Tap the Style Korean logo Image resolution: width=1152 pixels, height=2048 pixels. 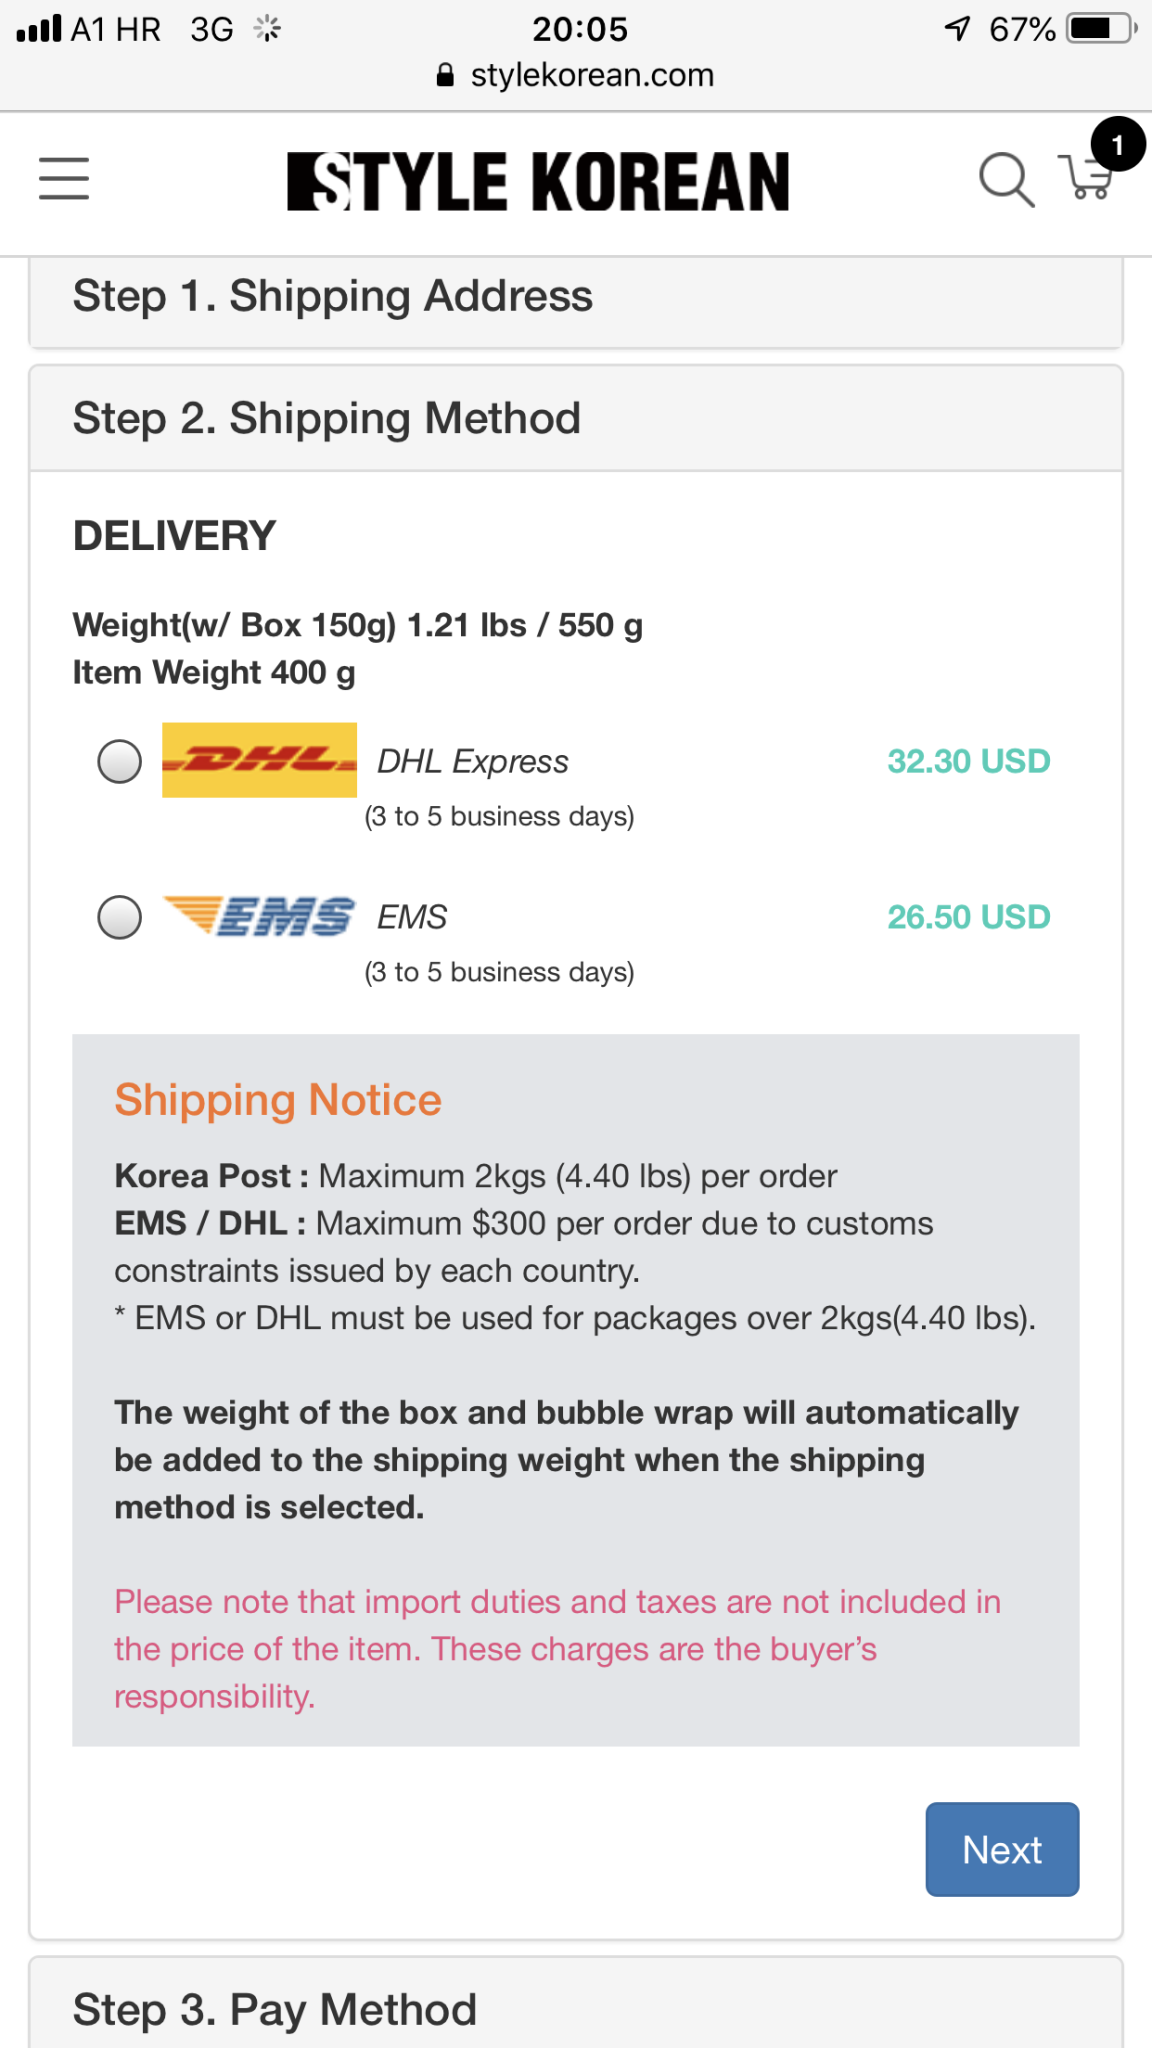538,181
